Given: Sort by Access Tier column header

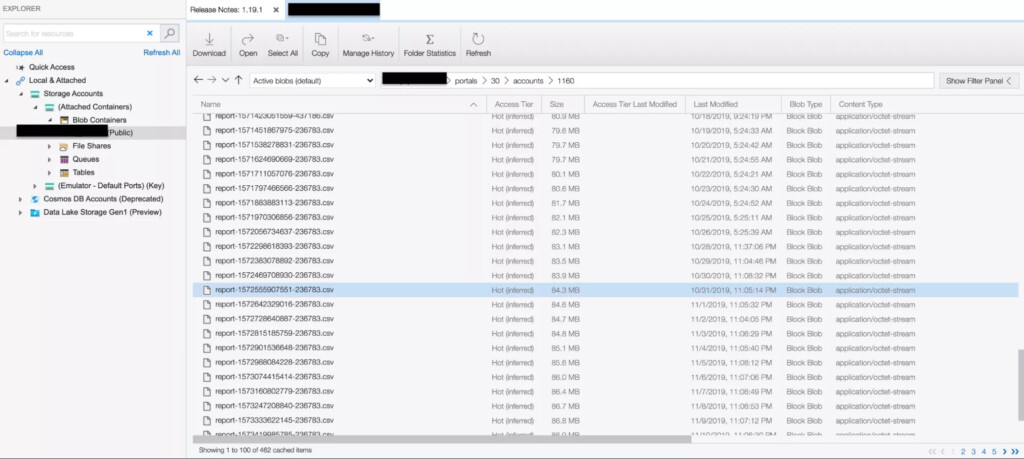Looking at the screenshot, I should click(514, 104).
